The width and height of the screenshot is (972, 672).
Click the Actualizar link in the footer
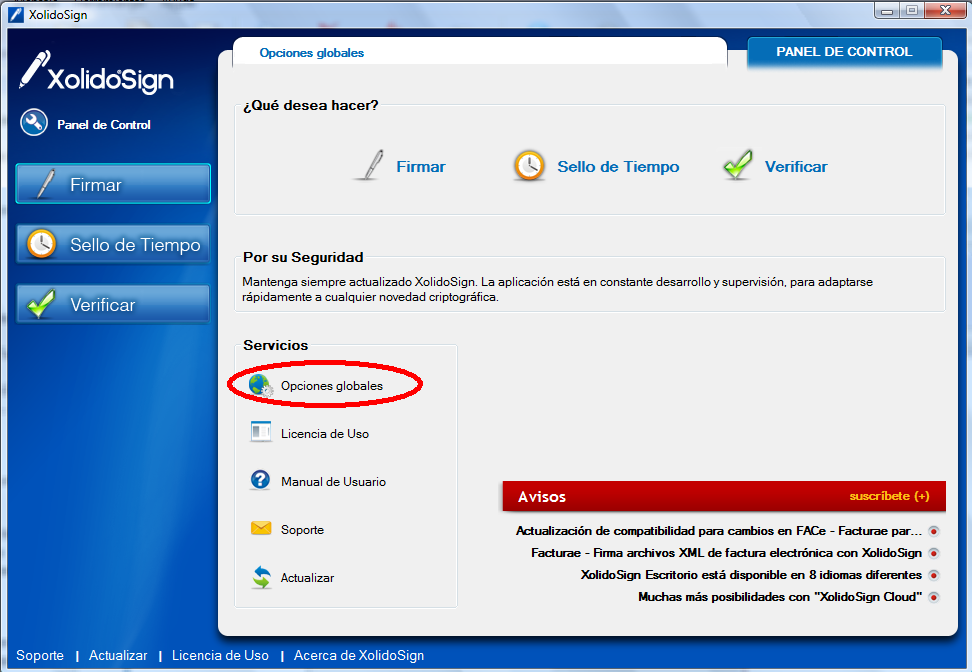pyautogui.click(x=118, y=655)
